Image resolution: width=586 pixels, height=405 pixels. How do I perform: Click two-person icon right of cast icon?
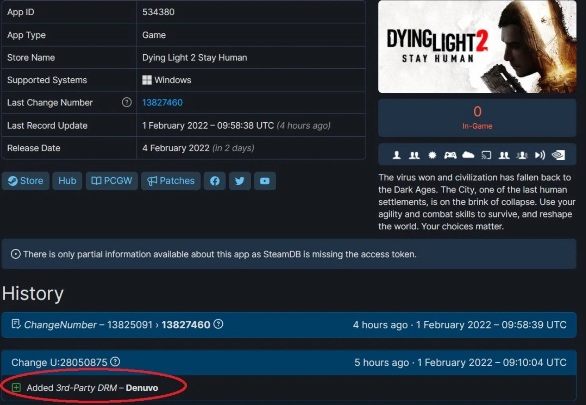pos(504,155)
